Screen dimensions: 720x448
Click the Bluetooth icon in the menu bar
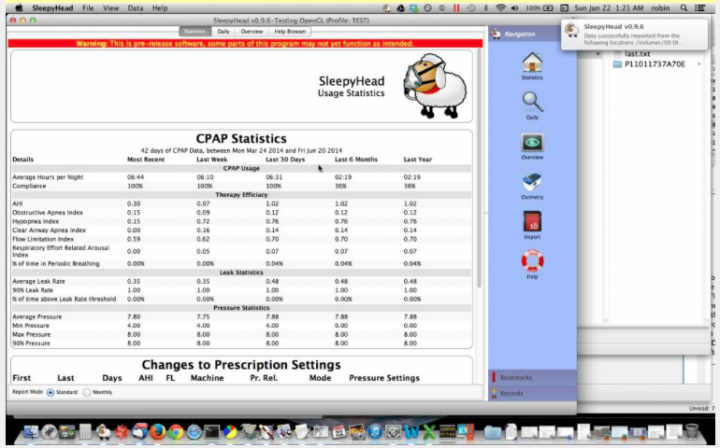tap(486, 8)
